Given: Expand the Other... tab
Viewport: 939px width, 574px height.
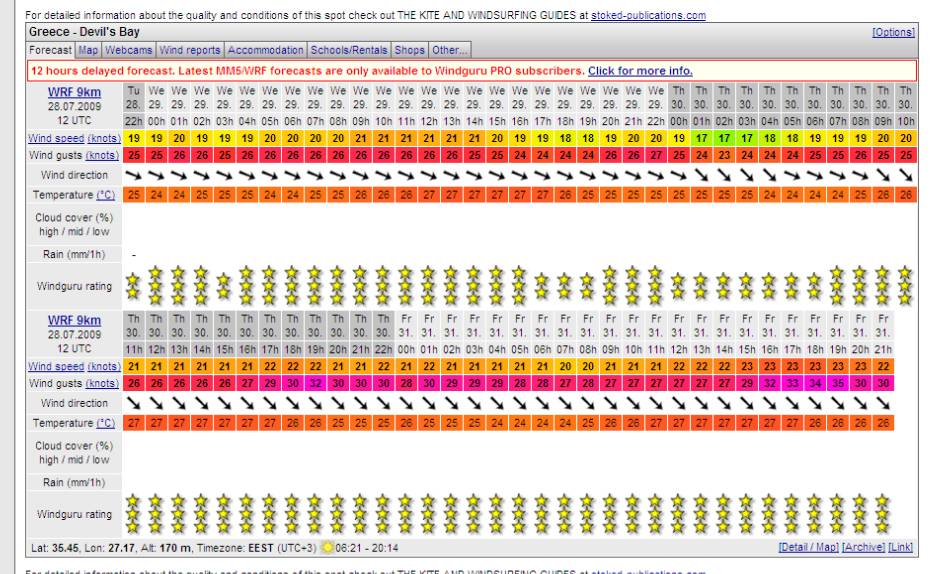Looking at the screenshot, I should coord(450,49).
